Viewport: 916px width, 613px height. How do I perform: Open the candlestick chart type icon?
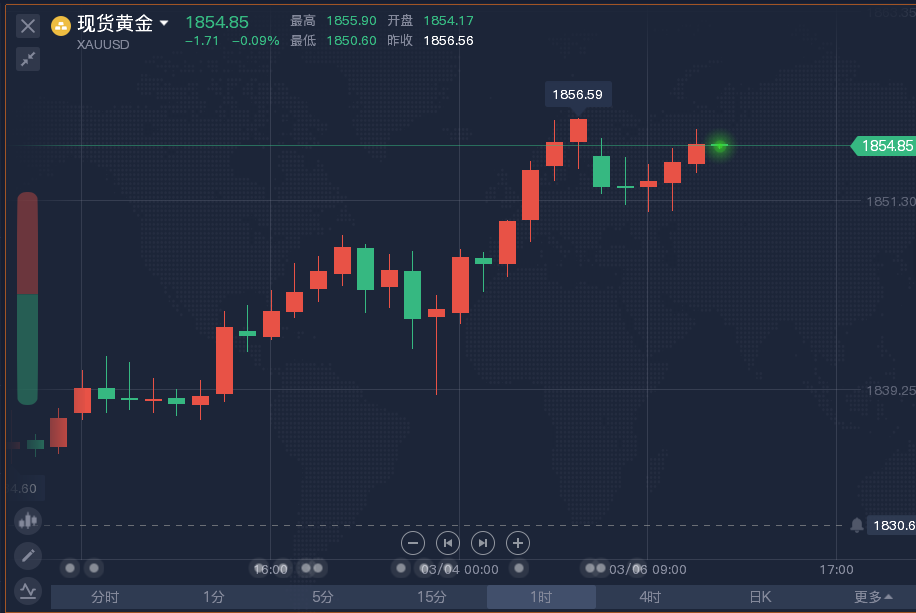pyautogui.click(x=28, y=520)
